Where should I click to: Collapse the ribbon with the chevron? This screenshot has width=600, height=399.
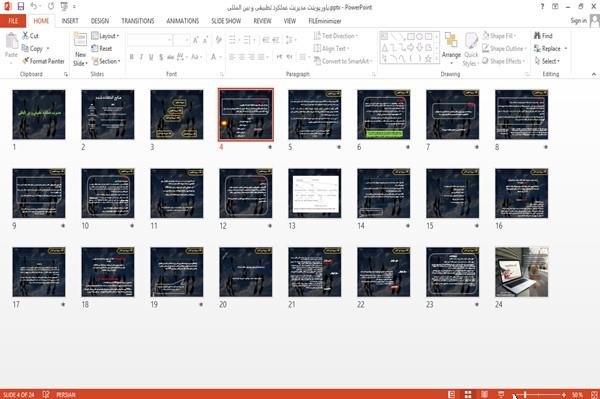coord(594,74)
